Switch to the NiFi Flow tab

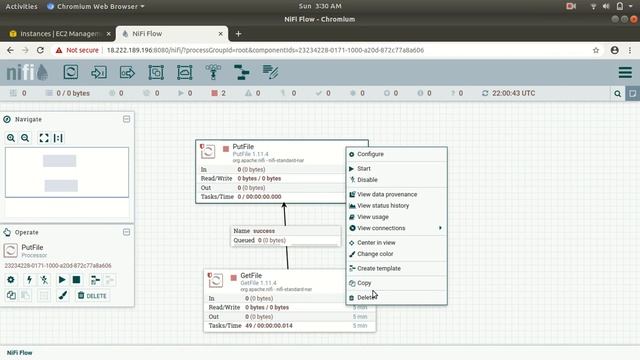click(x=171, y=34)
